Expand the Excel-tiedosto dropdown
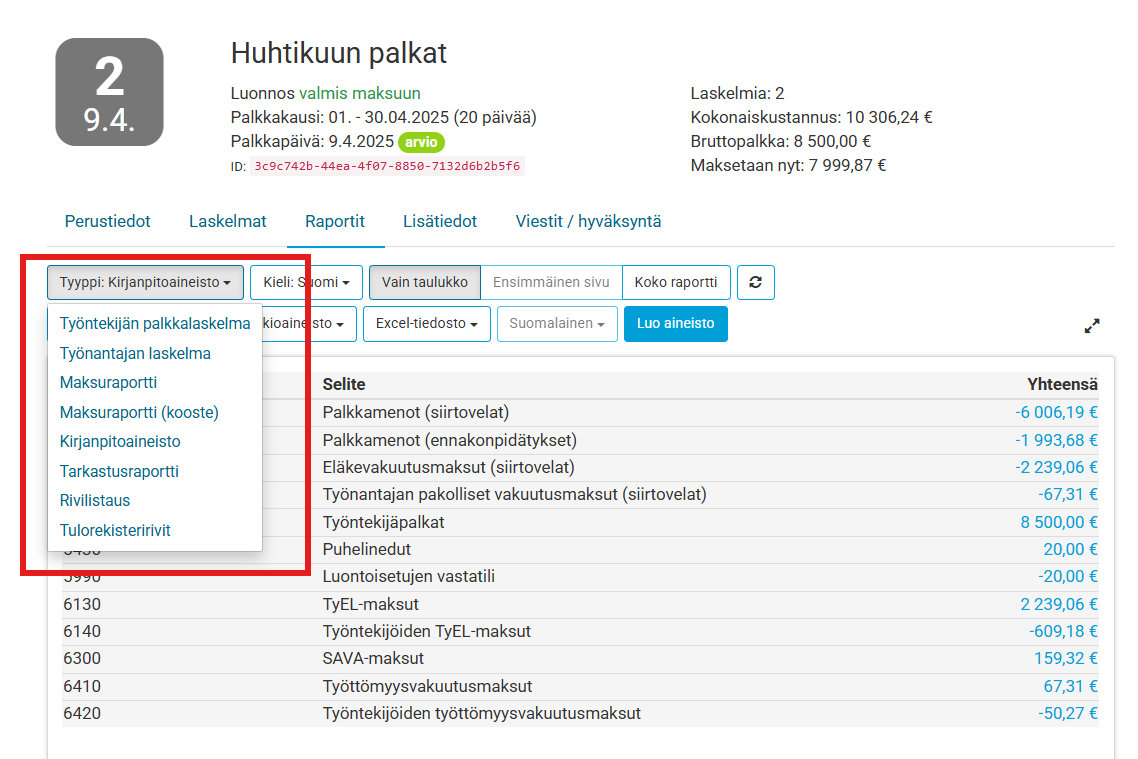The height and width of the screenshot is (759, 1138). (x=426, y=324)
